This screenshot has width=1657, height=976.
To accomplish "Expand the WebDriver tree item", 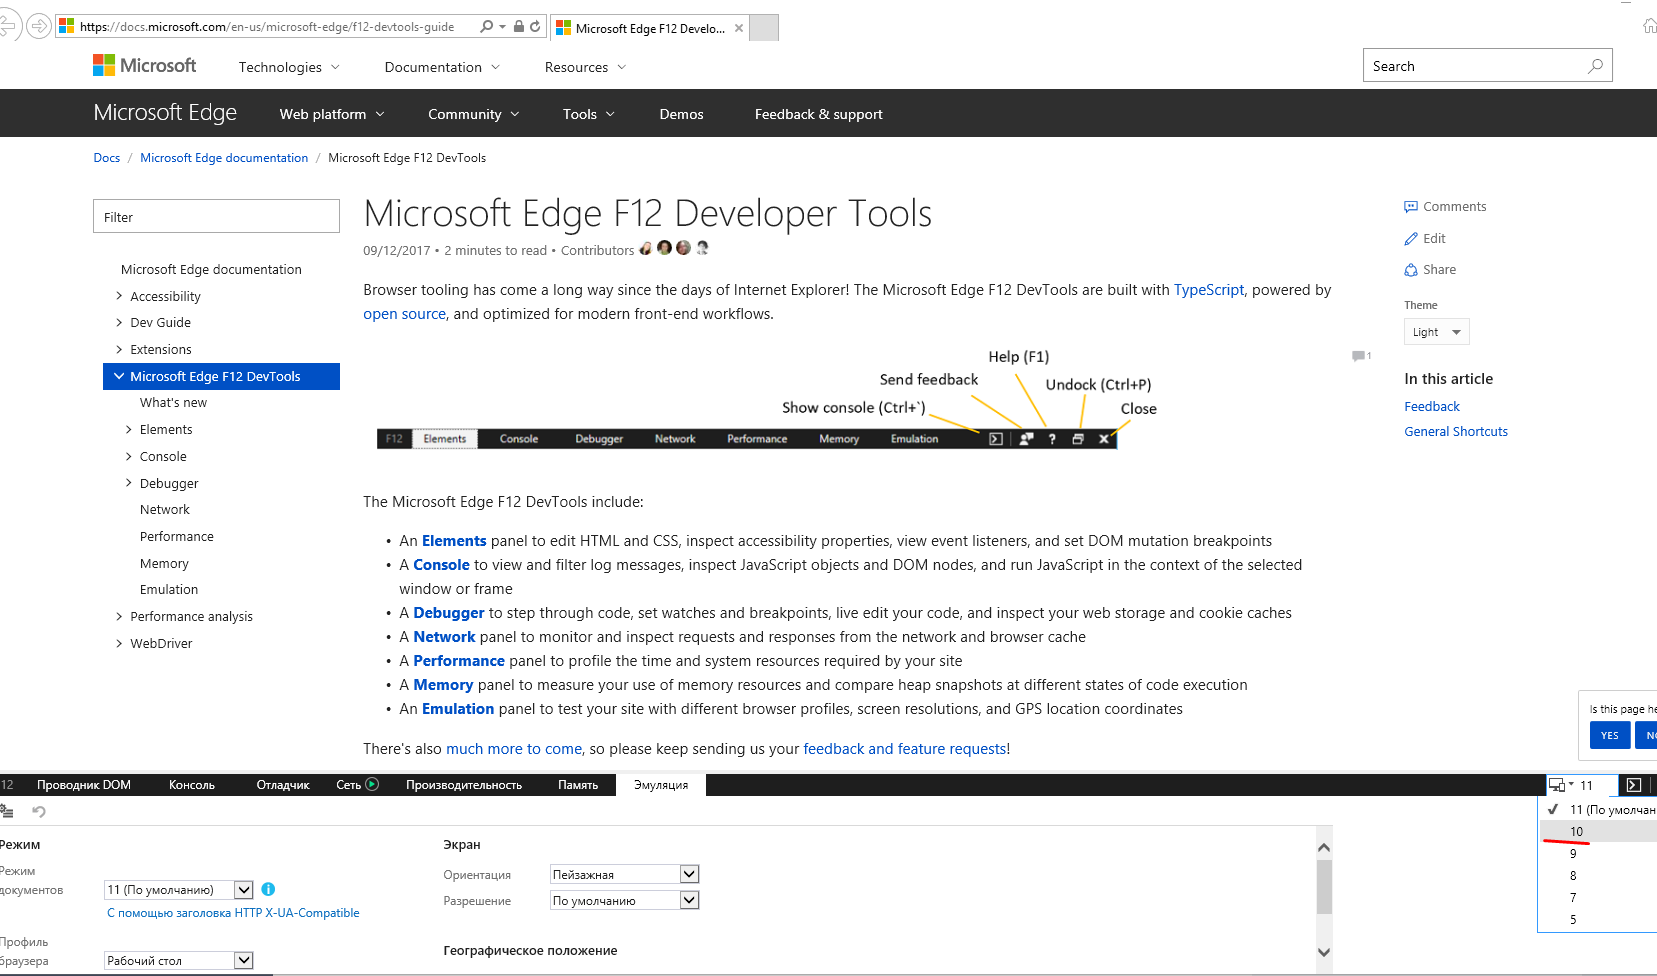I will pos(119,643).
